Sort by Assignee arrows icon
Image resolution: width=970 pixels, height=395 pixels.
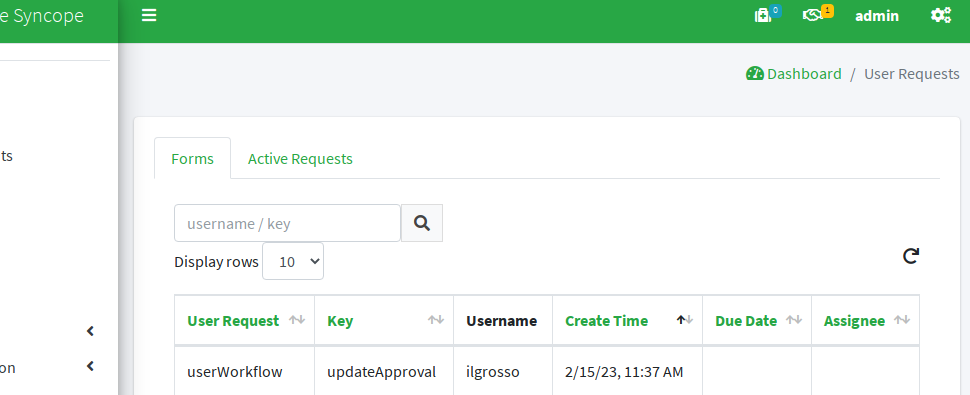click(902, 320)
